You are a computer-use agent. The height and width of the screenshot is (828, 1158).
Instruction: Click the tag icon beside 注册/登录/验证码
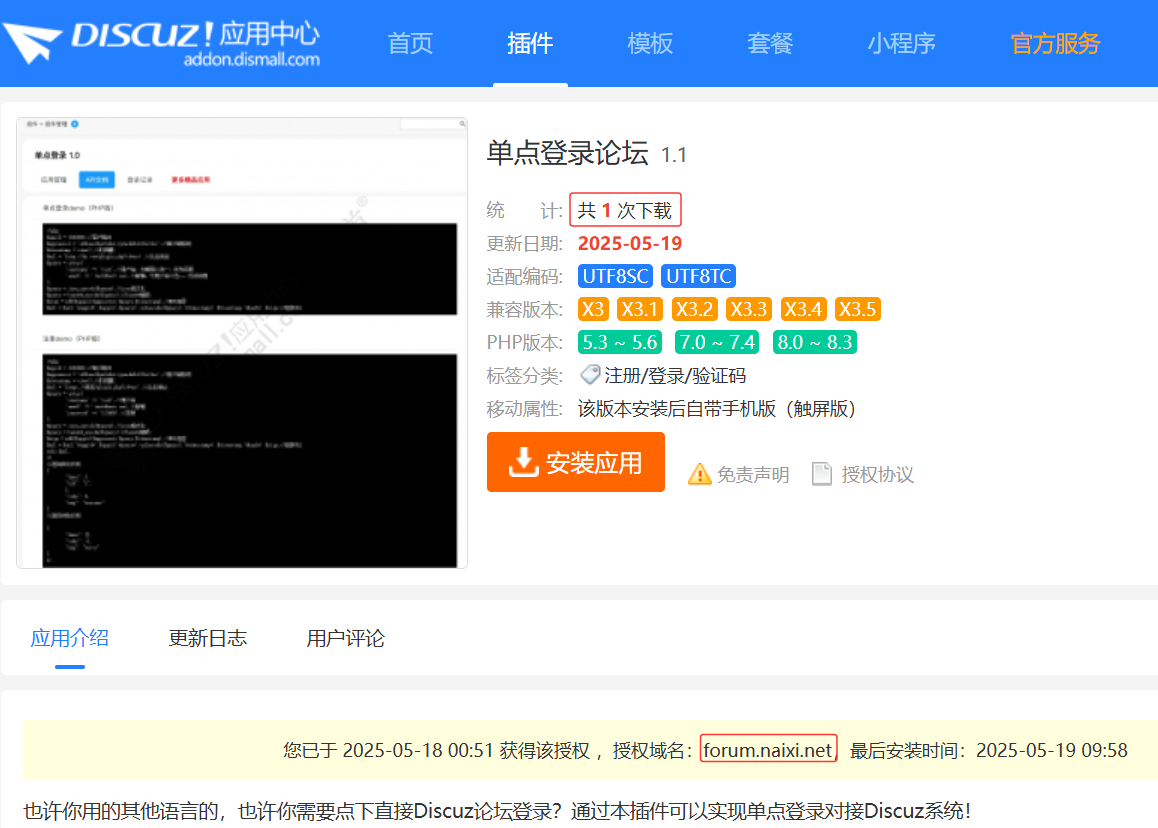590,375
